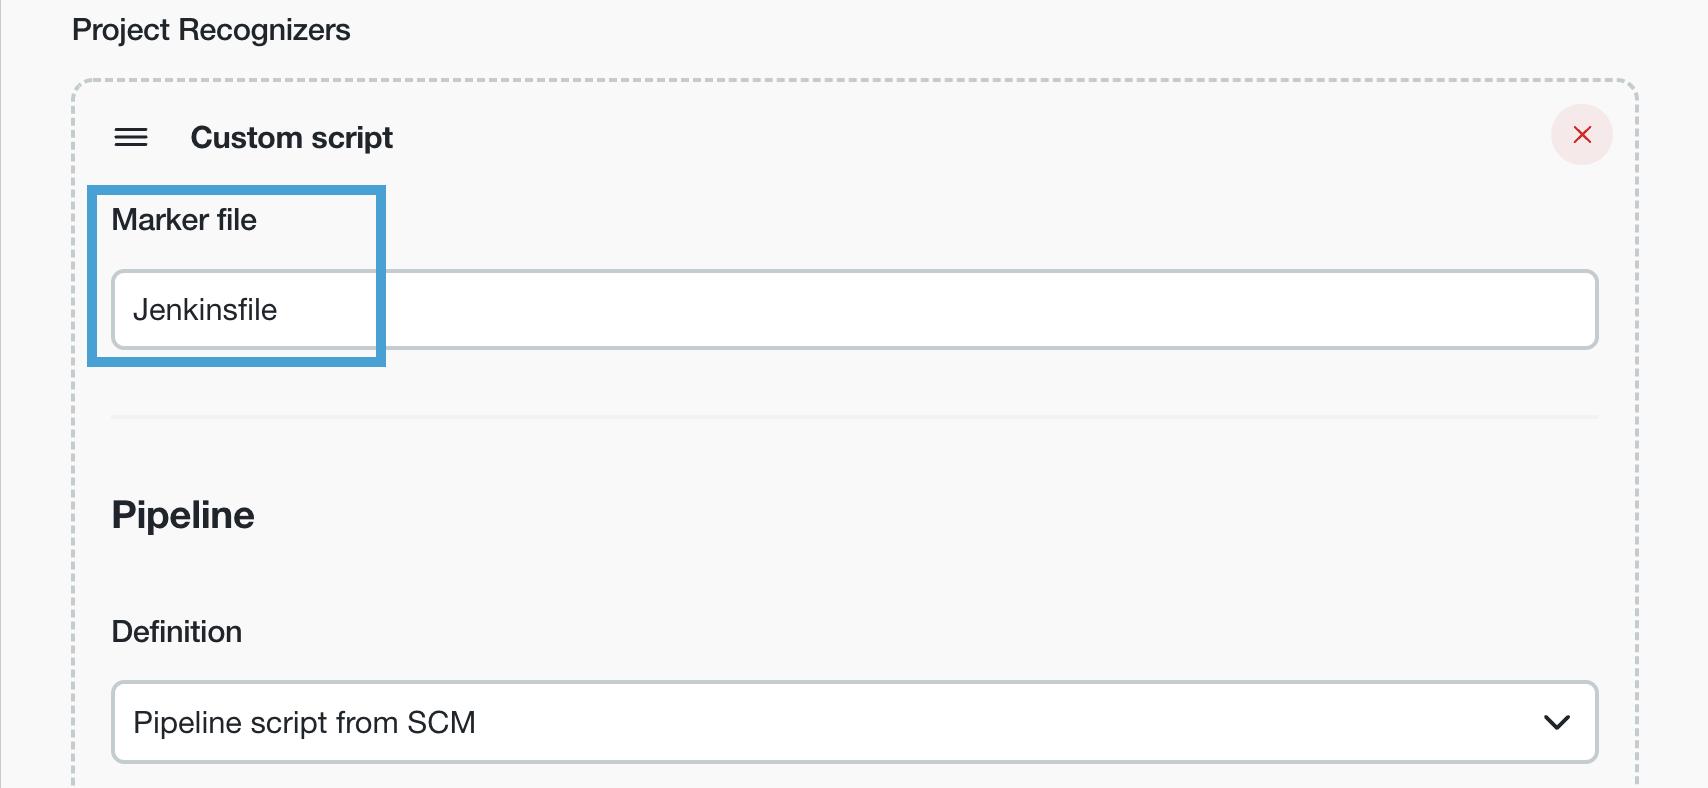Expand Definition combo box via down arrow

pyautogui.click(x=1556, y=722)
